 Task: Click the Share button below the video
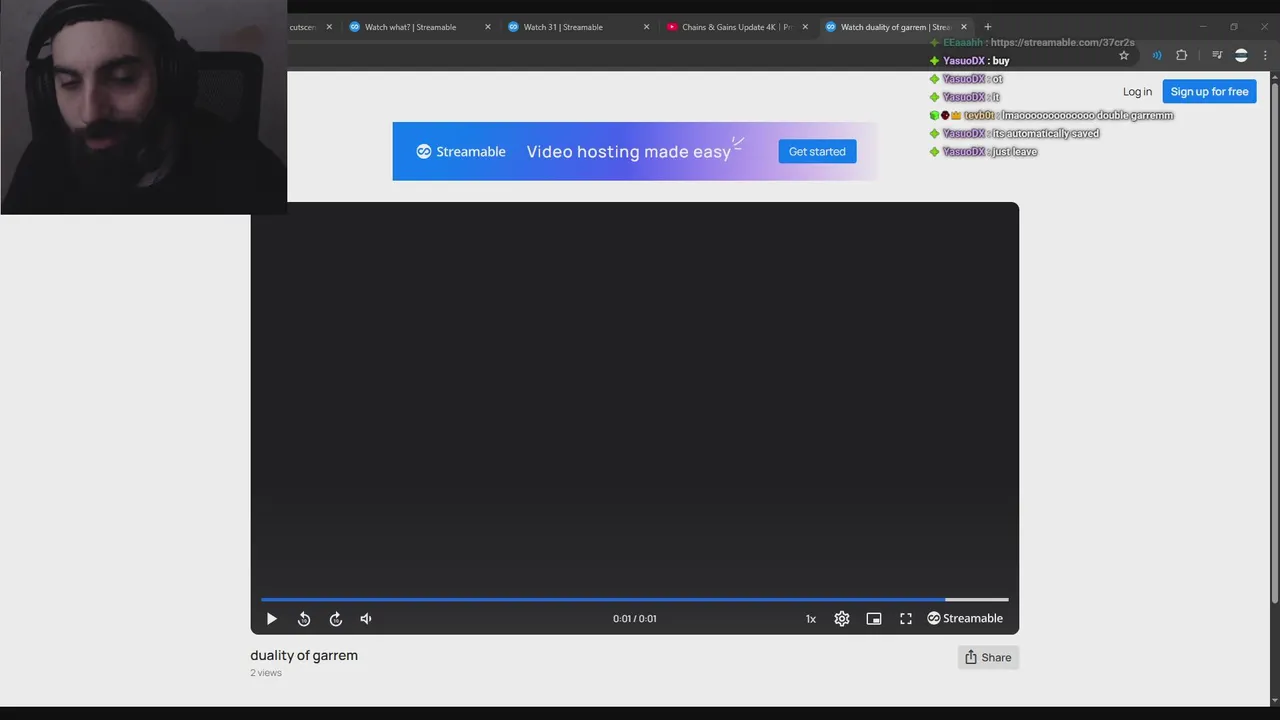[x=988, y=657]
